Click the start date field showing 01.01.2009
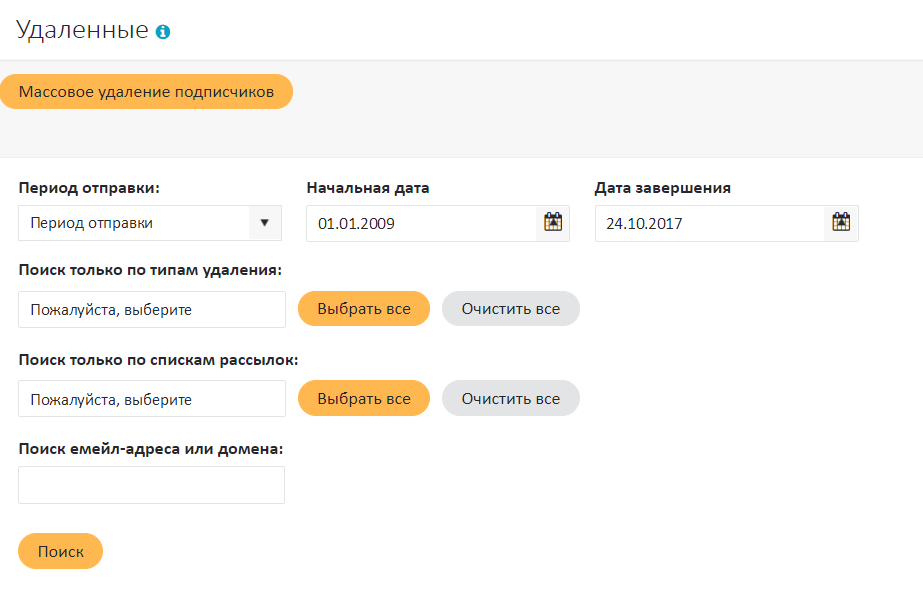Screen dimensions: 923x599 [420, 223]
